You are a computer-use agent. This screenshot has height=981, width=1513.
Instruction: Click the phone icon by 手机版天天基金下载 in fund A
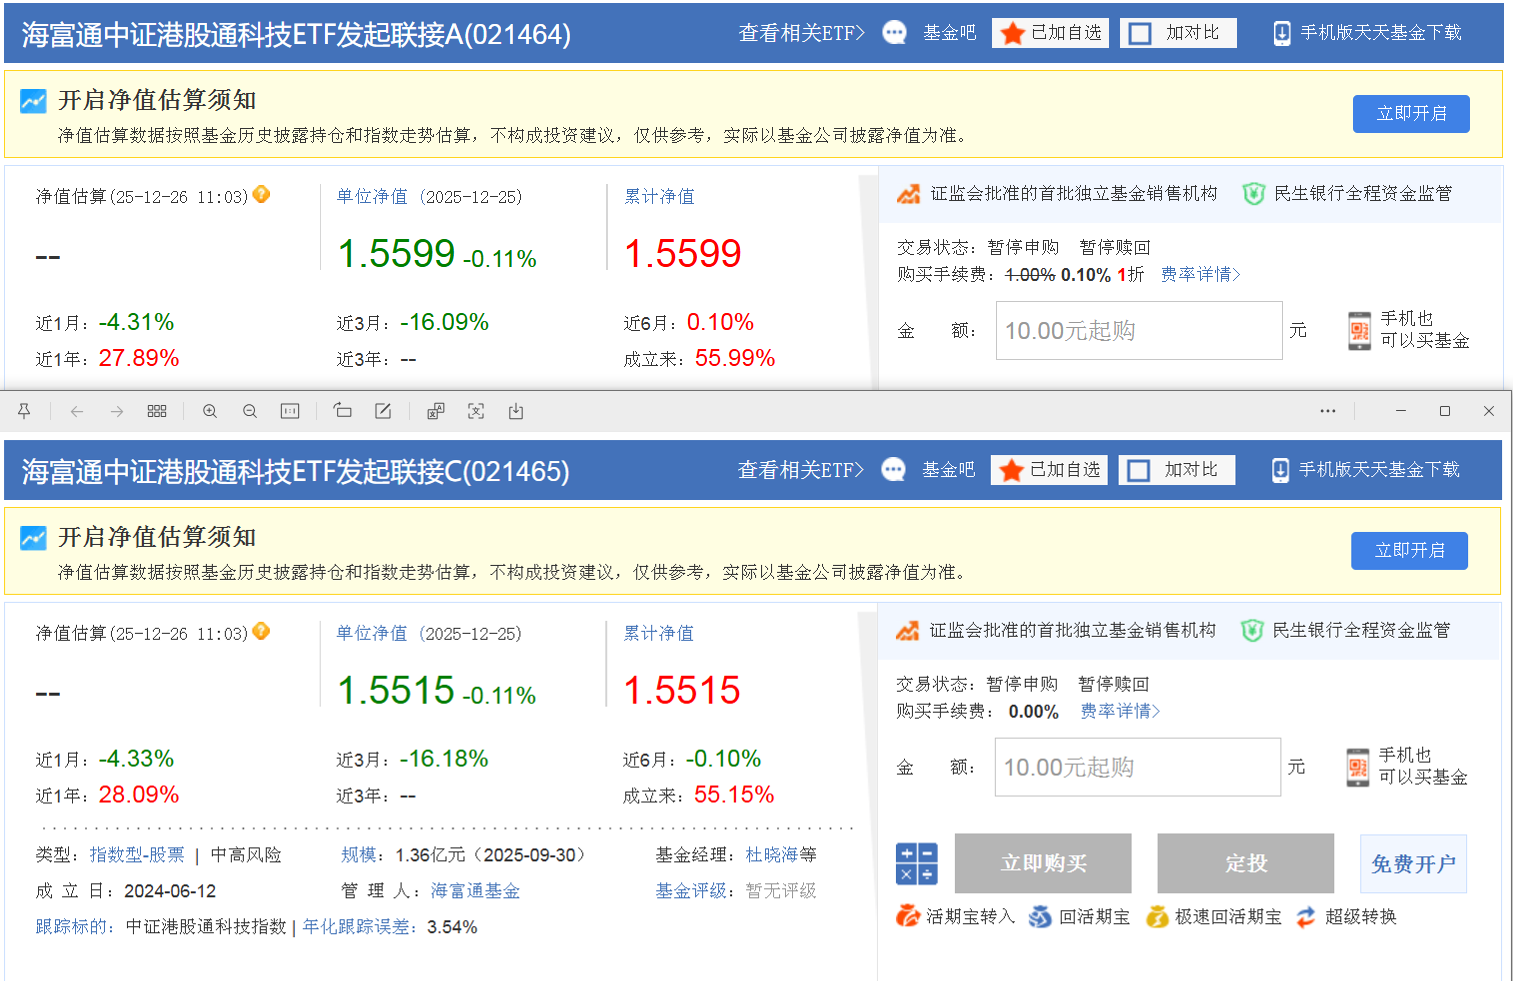pyautogui.click(x=1282, y=33)
